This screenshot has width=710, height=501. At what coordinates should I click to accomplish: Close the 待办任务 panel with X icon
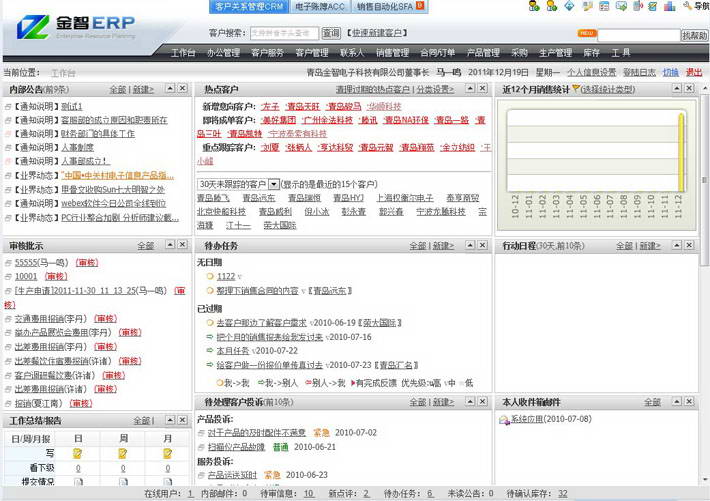tap(483, 245)
